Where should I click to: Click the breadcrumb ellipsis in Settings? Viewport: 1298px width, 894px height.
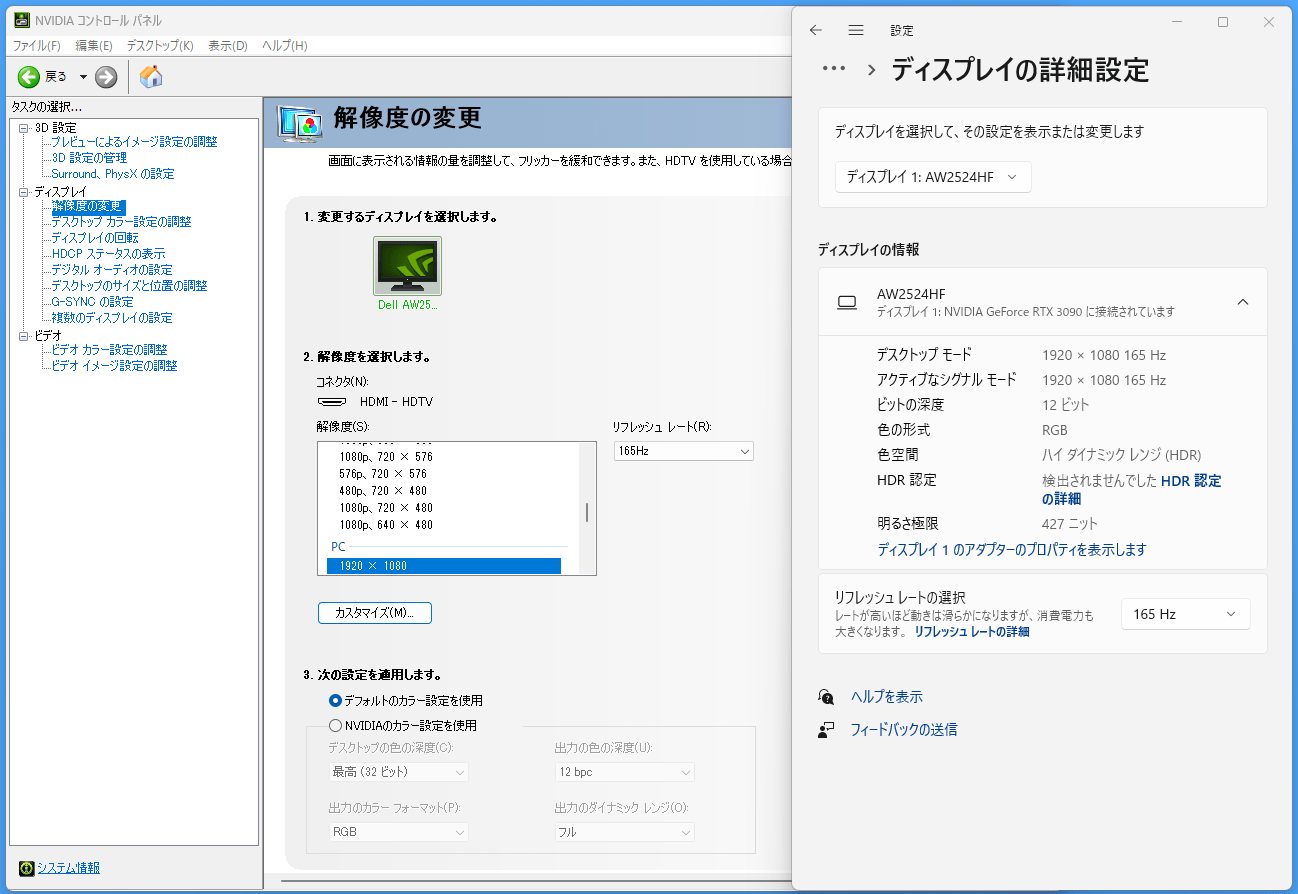834,69
